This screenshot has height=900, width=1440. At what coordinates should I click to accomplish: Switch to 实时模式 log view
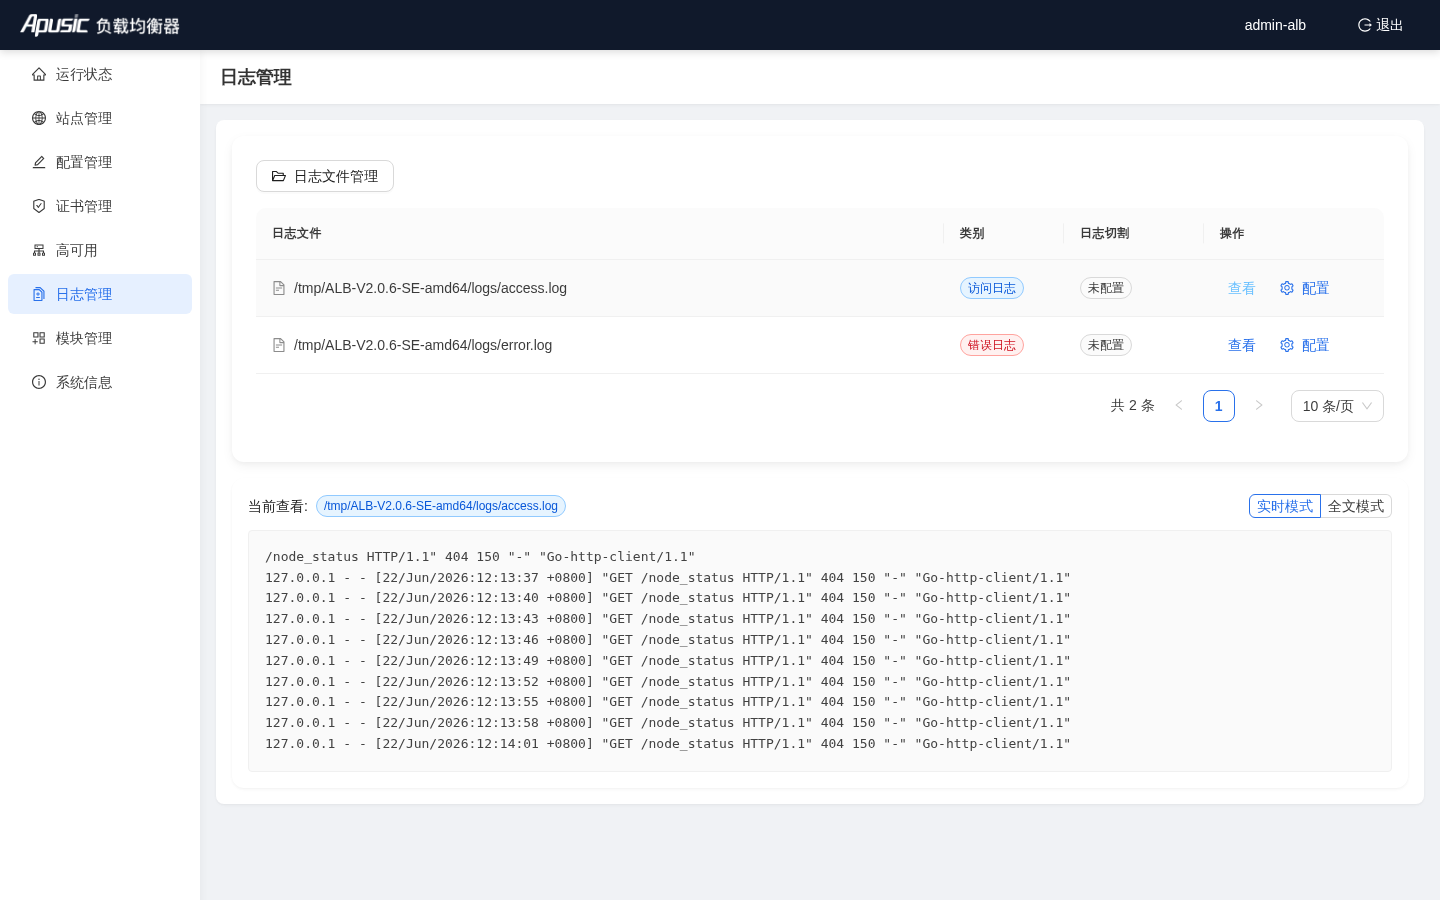[1285, 506]
